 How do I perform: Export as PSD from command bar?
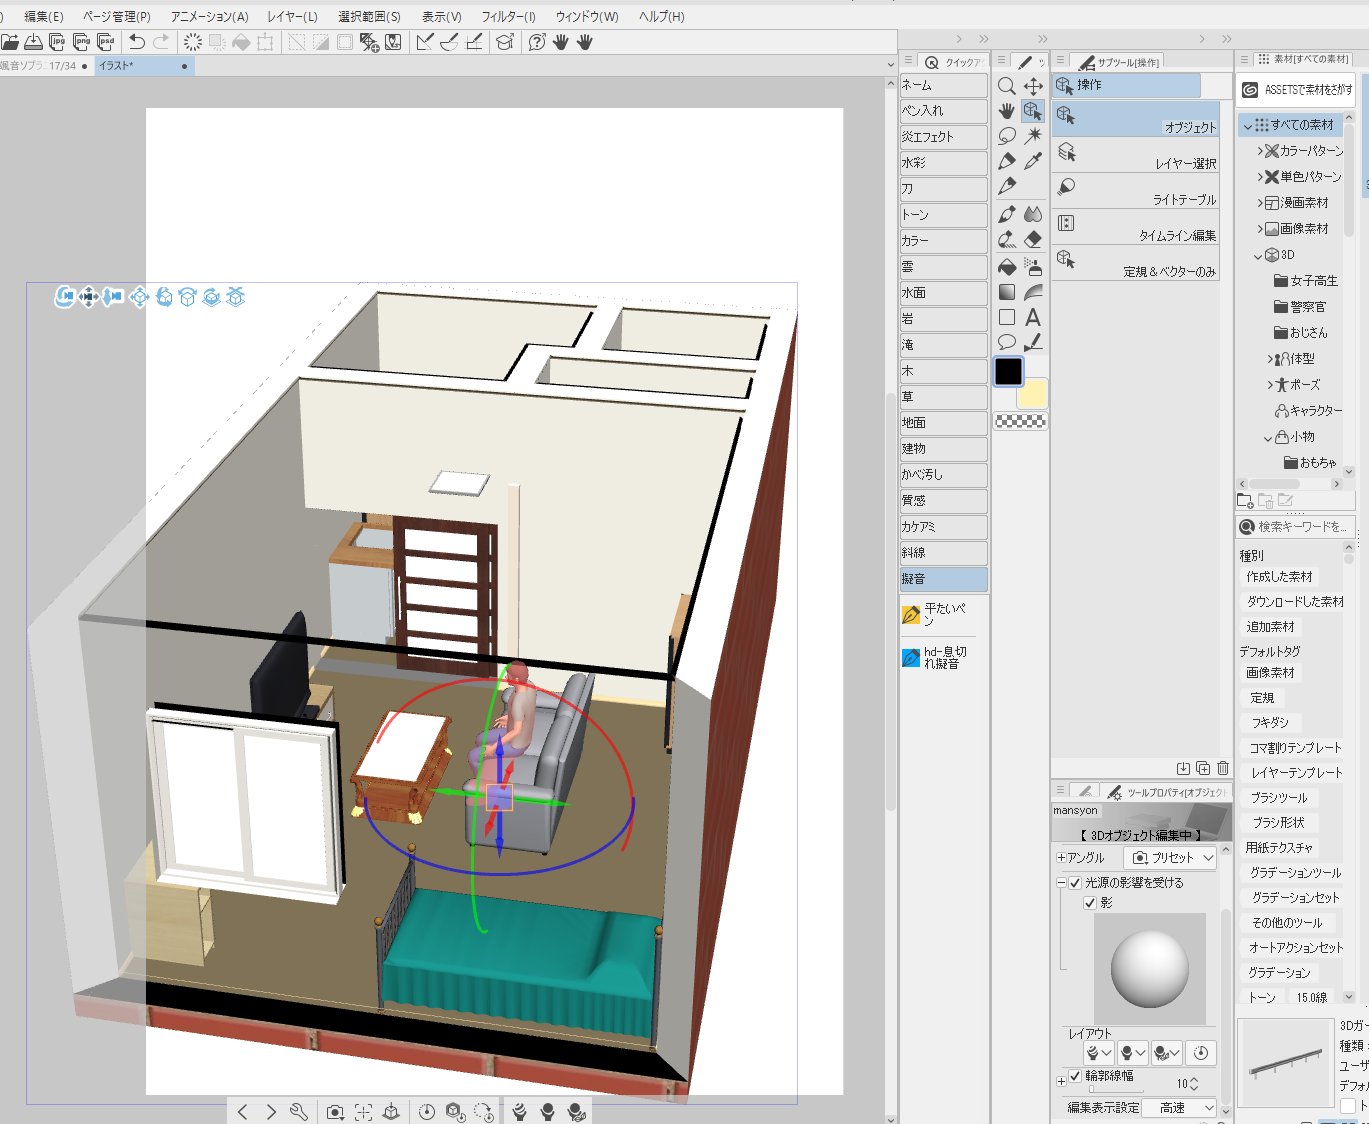coord(106,42)
